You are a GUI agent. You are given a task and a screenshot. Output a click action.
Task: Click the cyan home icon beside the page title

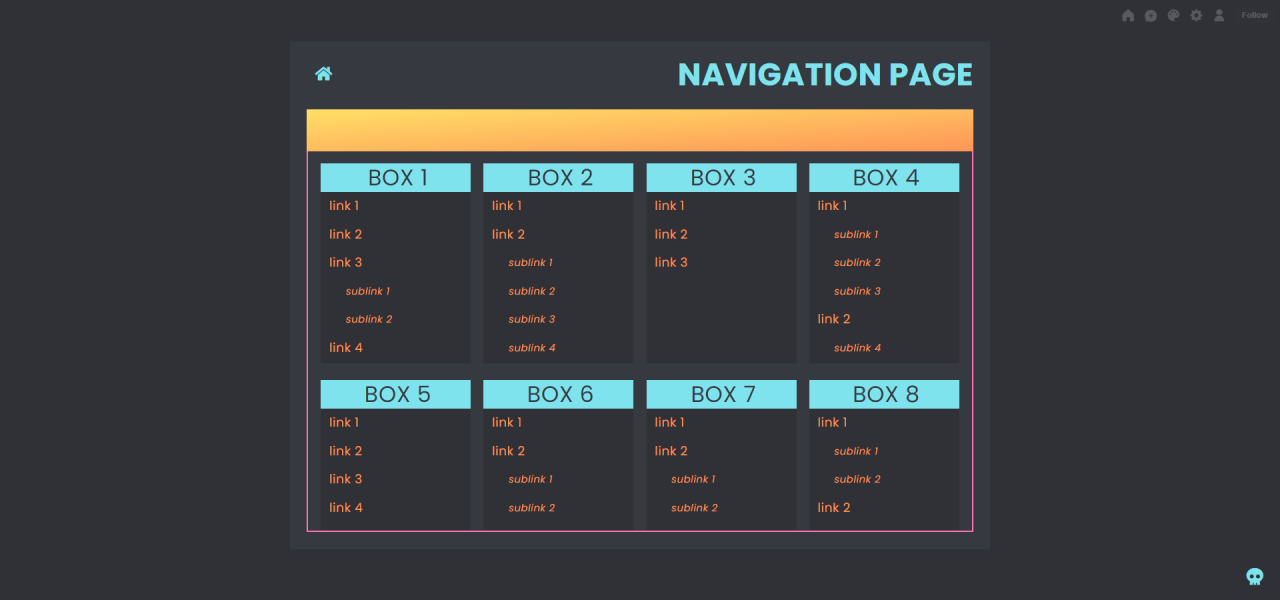pyautogui.click(x=323, y=74)
